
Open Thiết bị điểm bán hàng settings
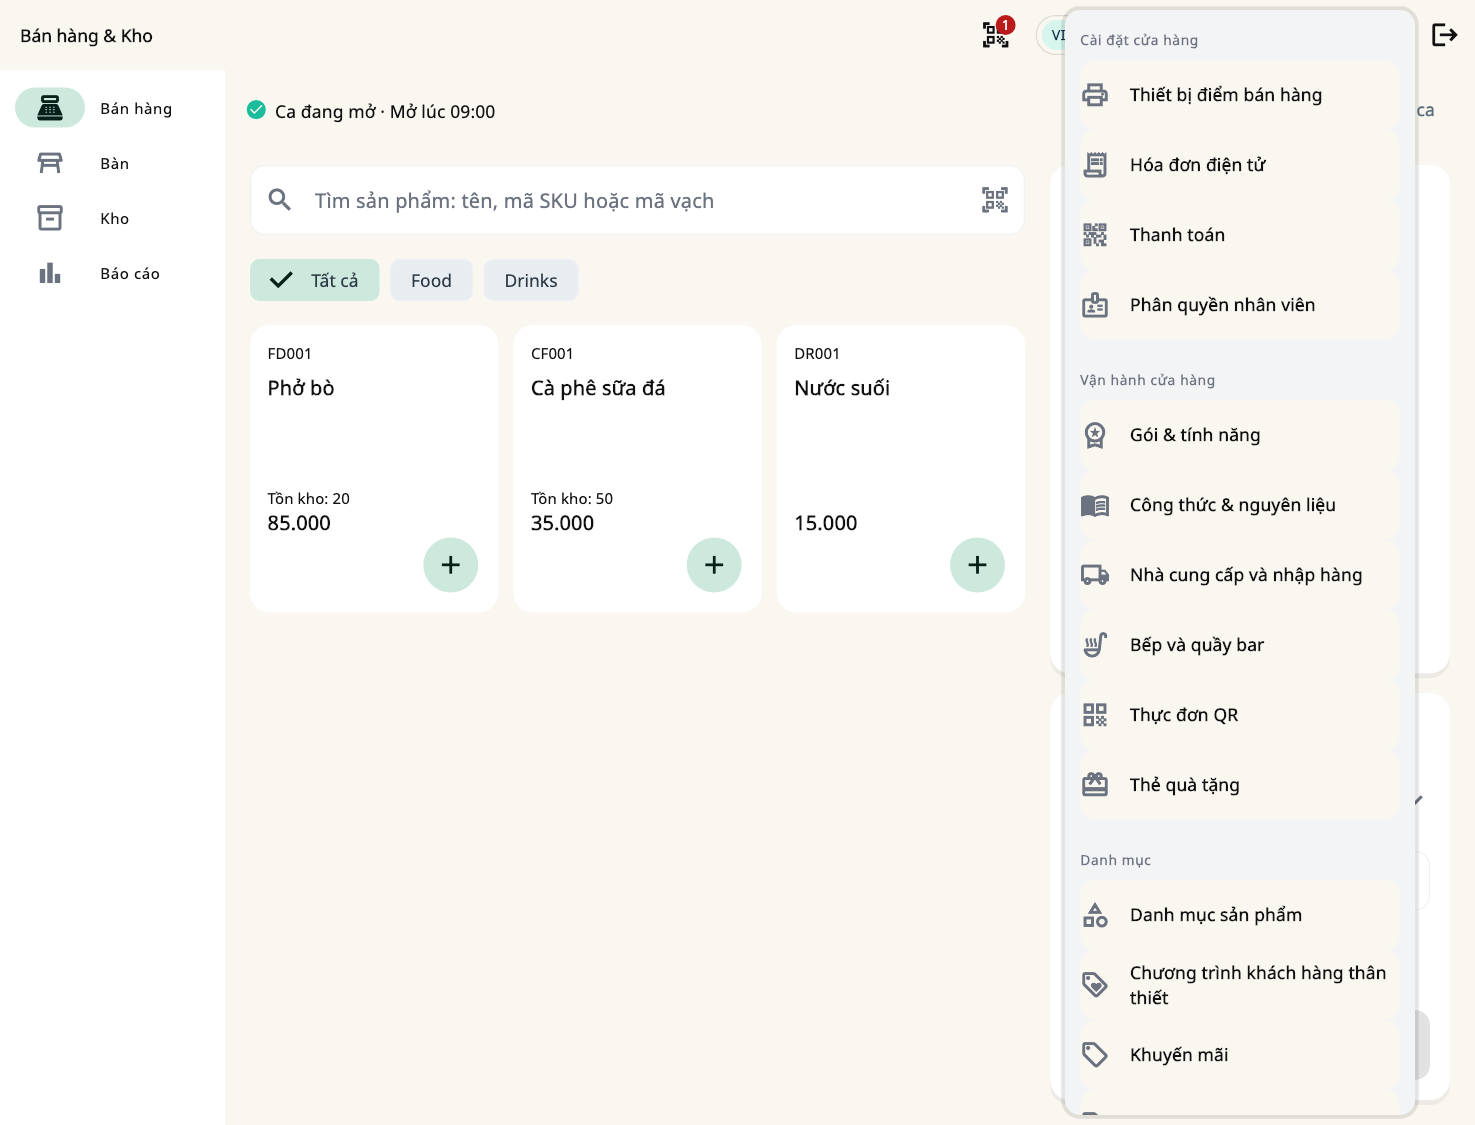click(1240, 95)
